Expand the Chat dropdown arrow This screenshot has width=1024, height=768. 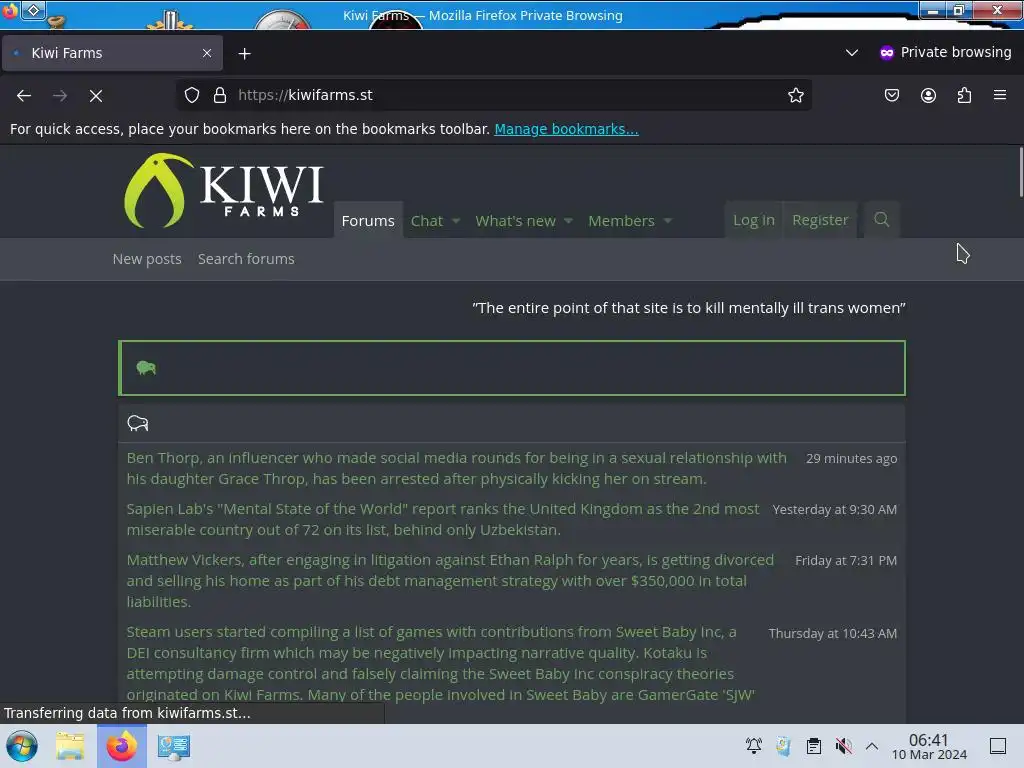pos(456,221)
